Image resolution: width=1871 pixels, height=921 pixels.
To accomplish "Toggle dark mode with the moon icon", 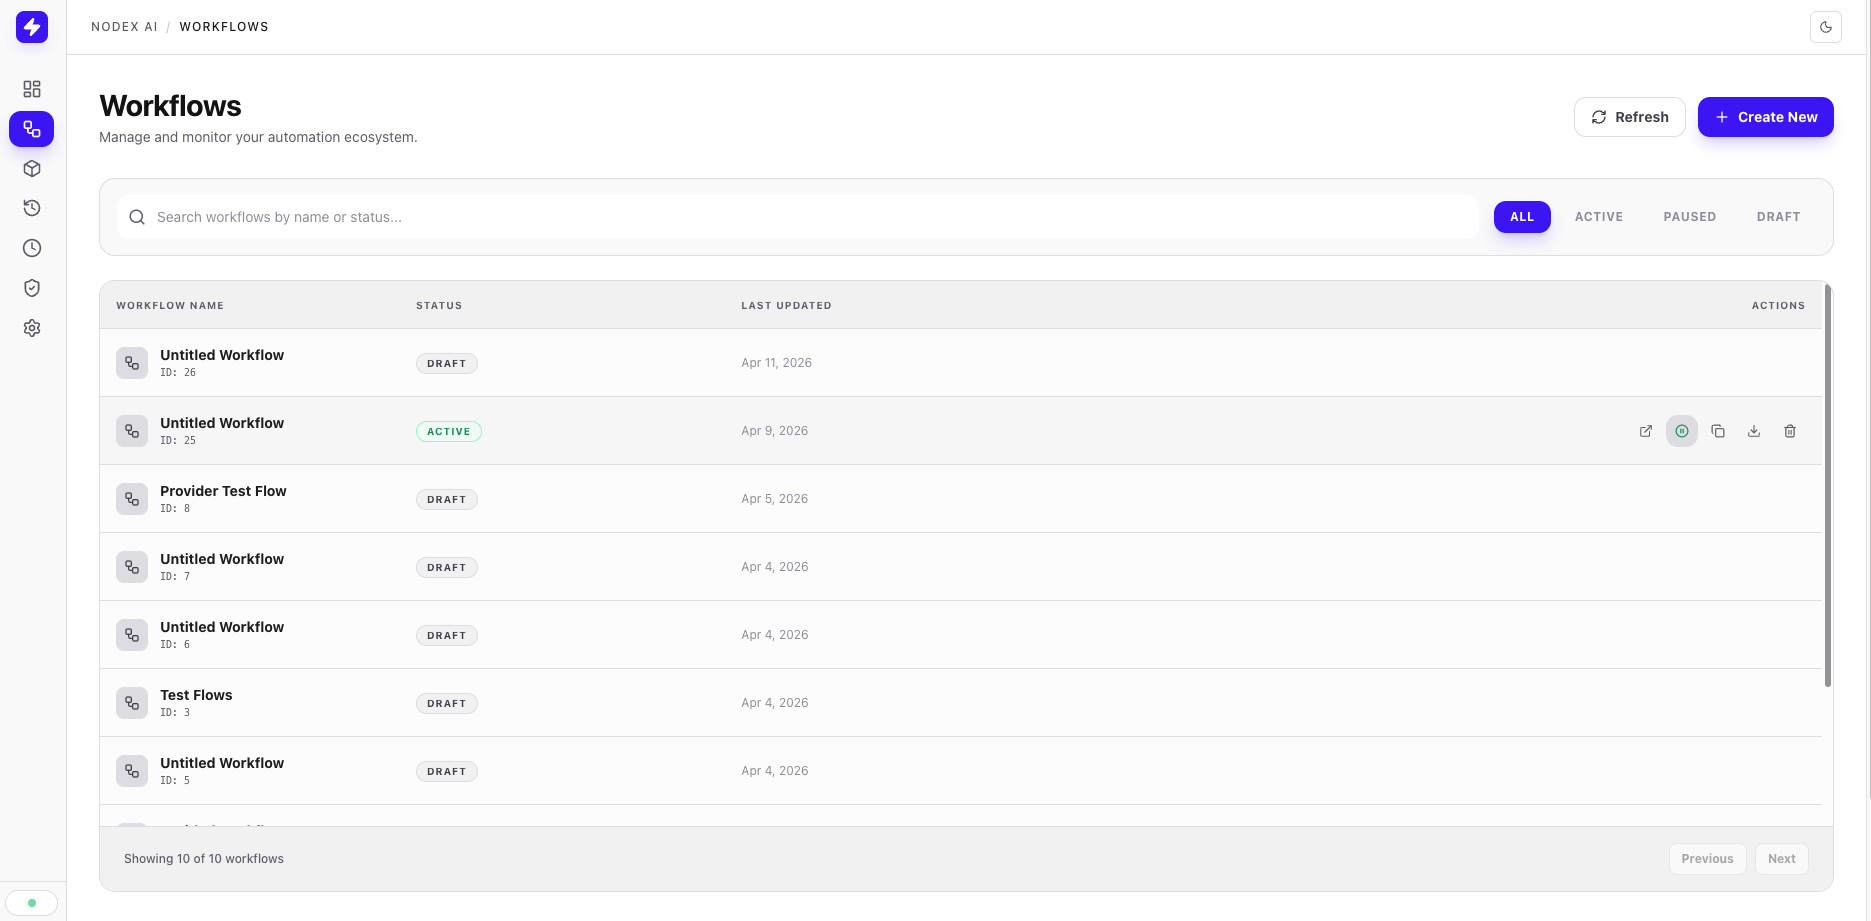I will 1826,27.
